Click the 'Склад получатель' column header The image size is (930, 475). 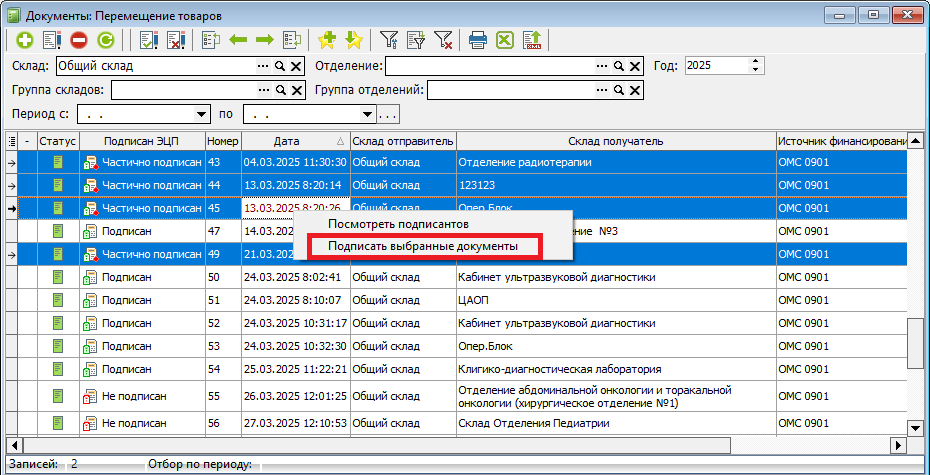(615, 141)
